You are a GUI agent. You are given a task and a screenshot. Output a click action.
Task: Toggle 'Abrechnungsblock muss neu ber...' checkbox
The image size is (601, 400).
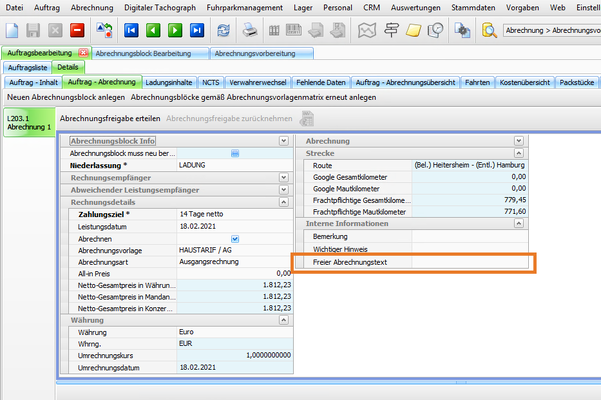[x=234, y=153]
